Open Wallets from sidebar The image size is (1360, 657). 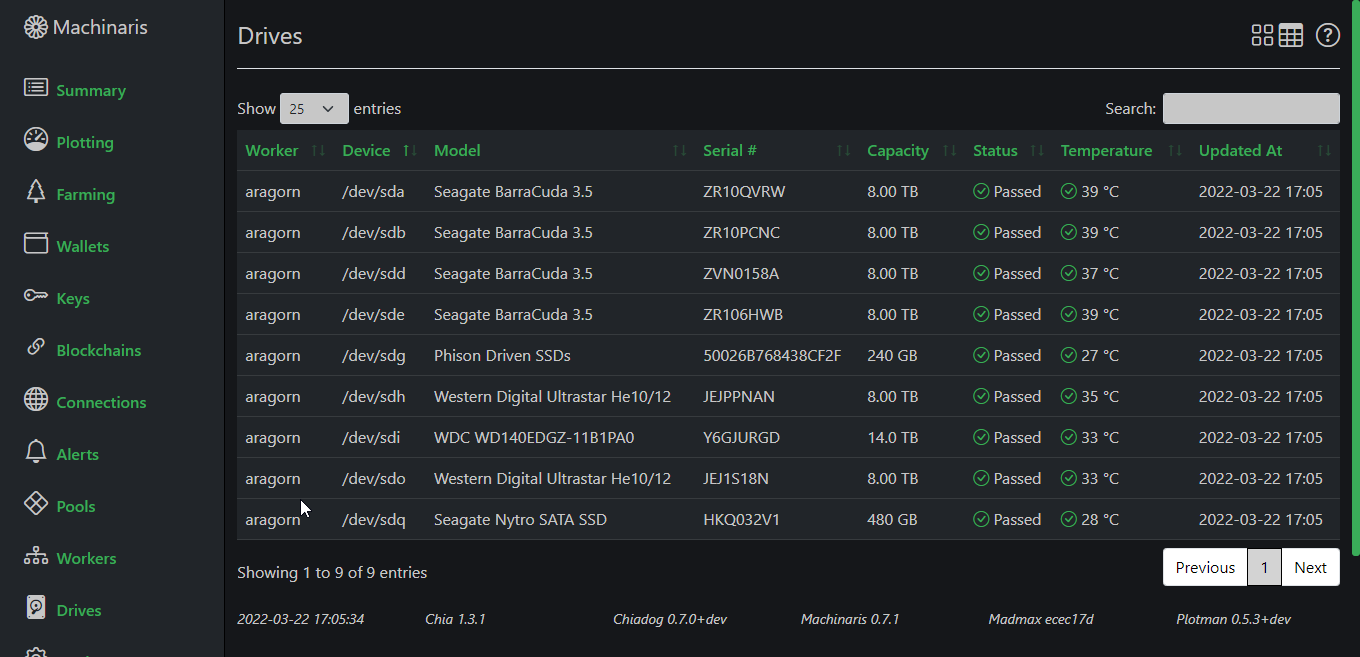pos(83,246)
